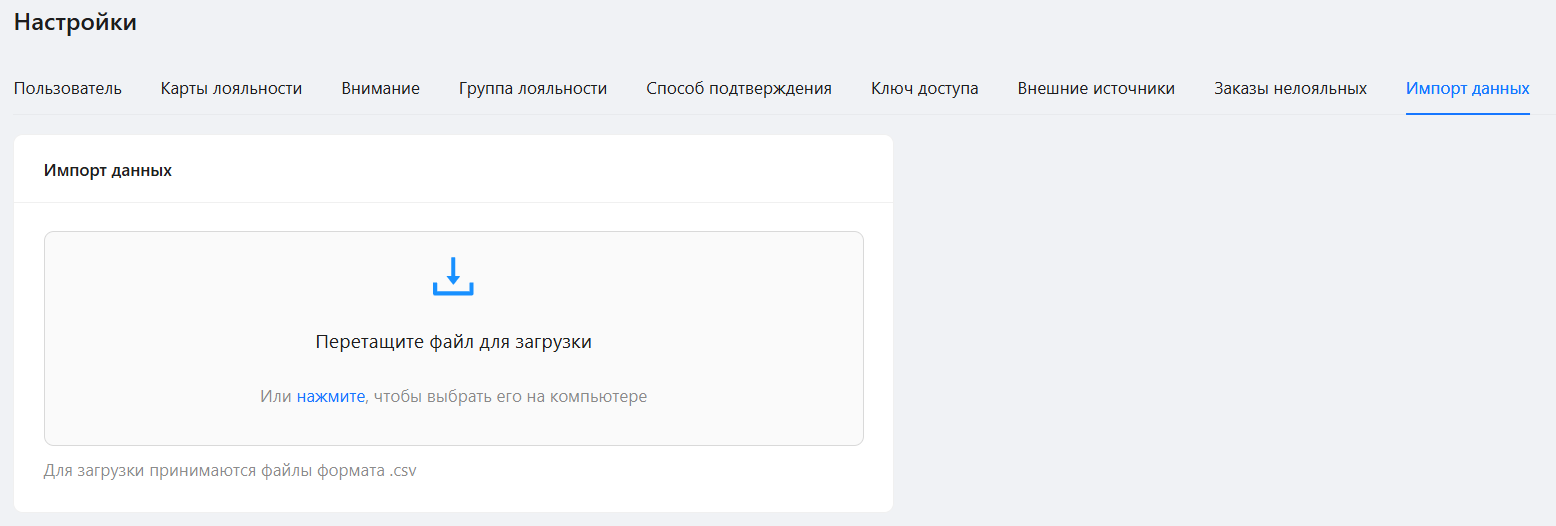Click the Импорт данных card title

[108, 170]
